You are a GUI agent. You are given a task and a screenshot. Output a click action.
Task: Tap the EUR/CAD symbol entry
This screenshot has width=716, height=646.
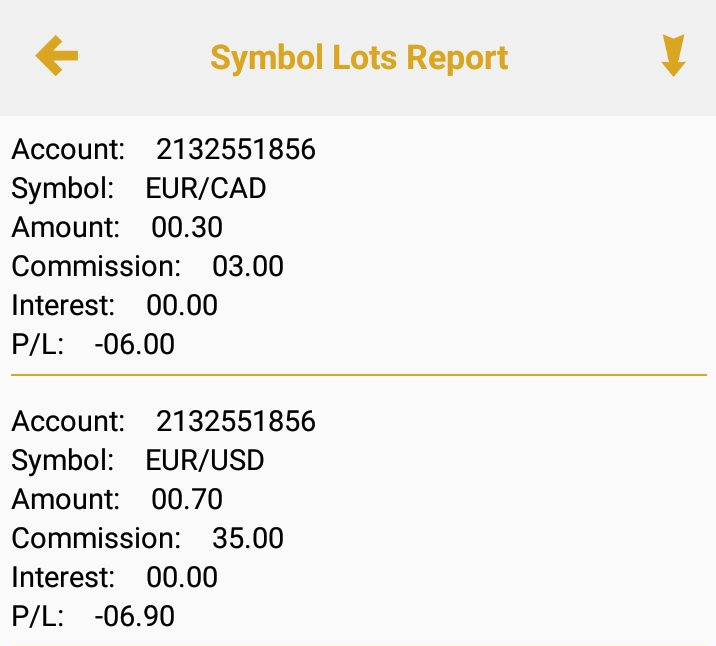[x=206, y=188]
